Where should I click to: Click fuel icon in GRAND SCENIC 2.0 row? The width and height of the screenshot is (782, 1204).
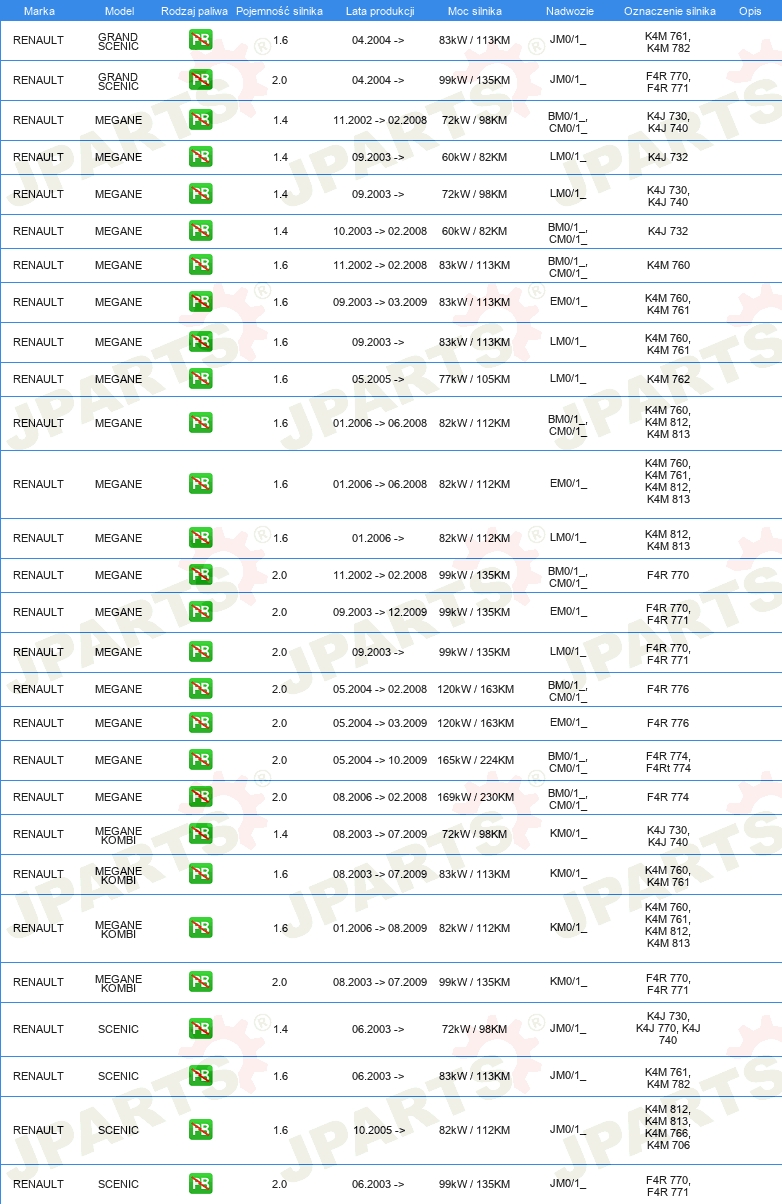pyautogui.click(x=200, y=80)
